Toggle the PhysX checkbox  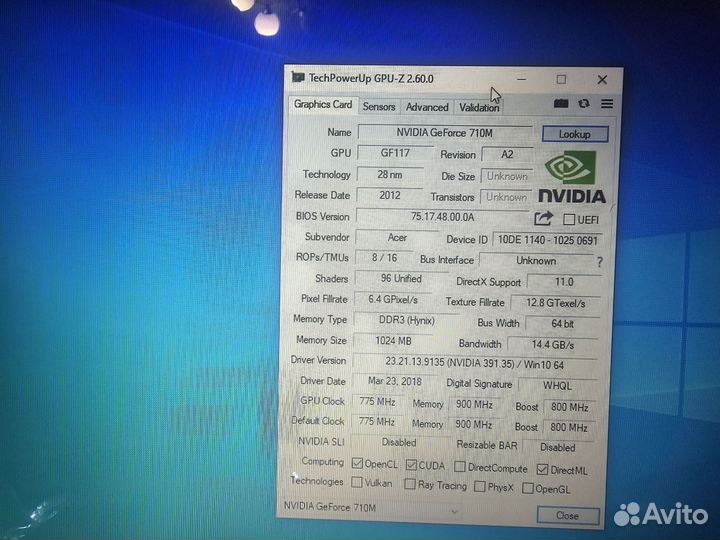coord(480,486)
